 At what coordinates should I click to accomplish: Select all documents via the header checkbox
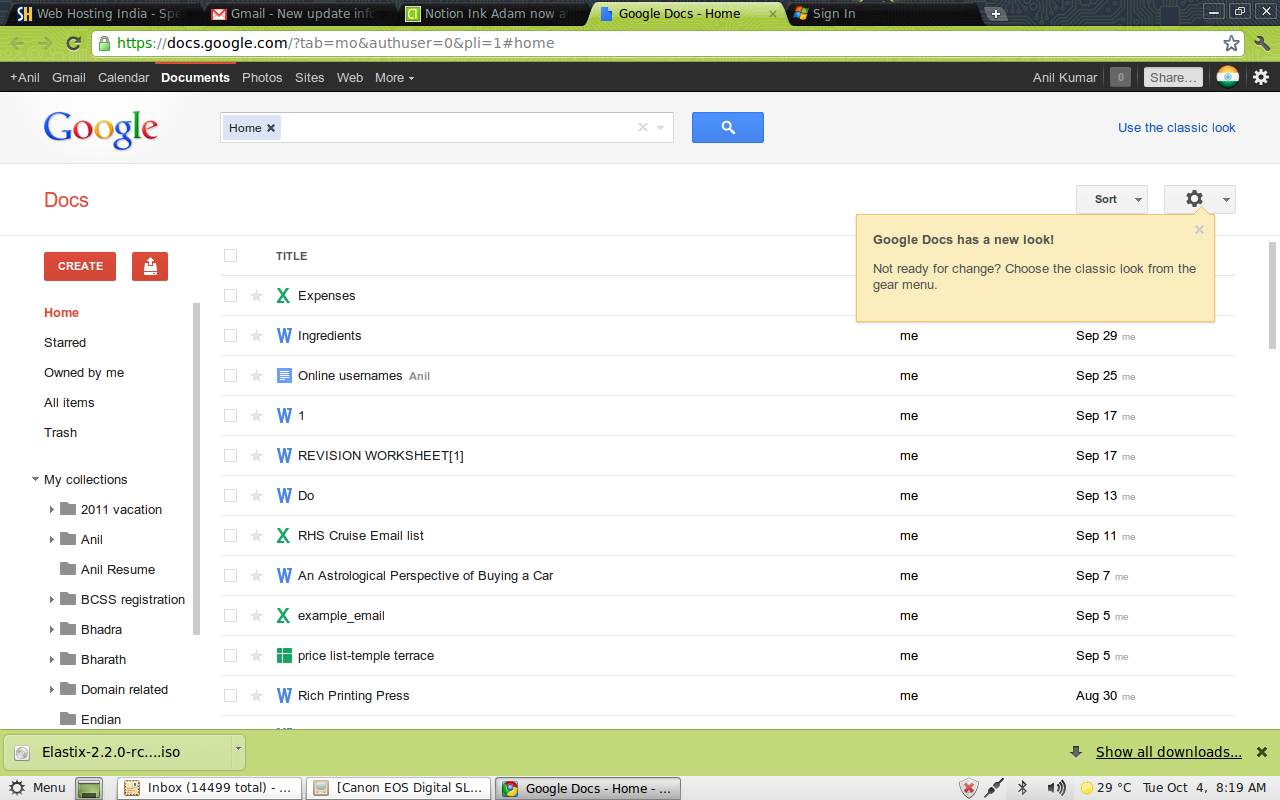tap(230, 255)
